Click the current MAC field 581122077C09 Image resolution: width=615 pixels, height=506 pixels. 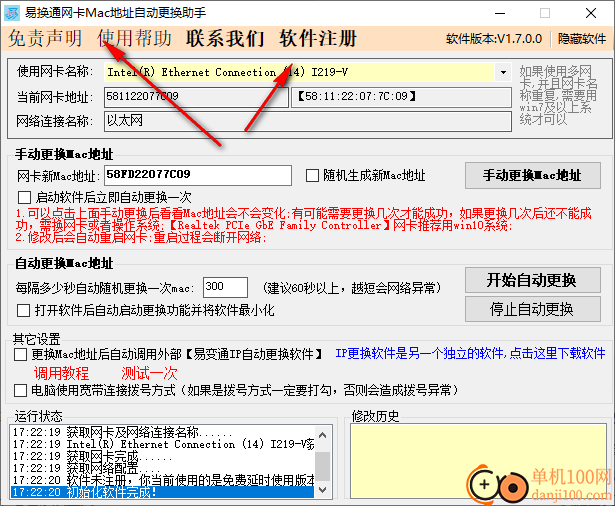(196, 97)
